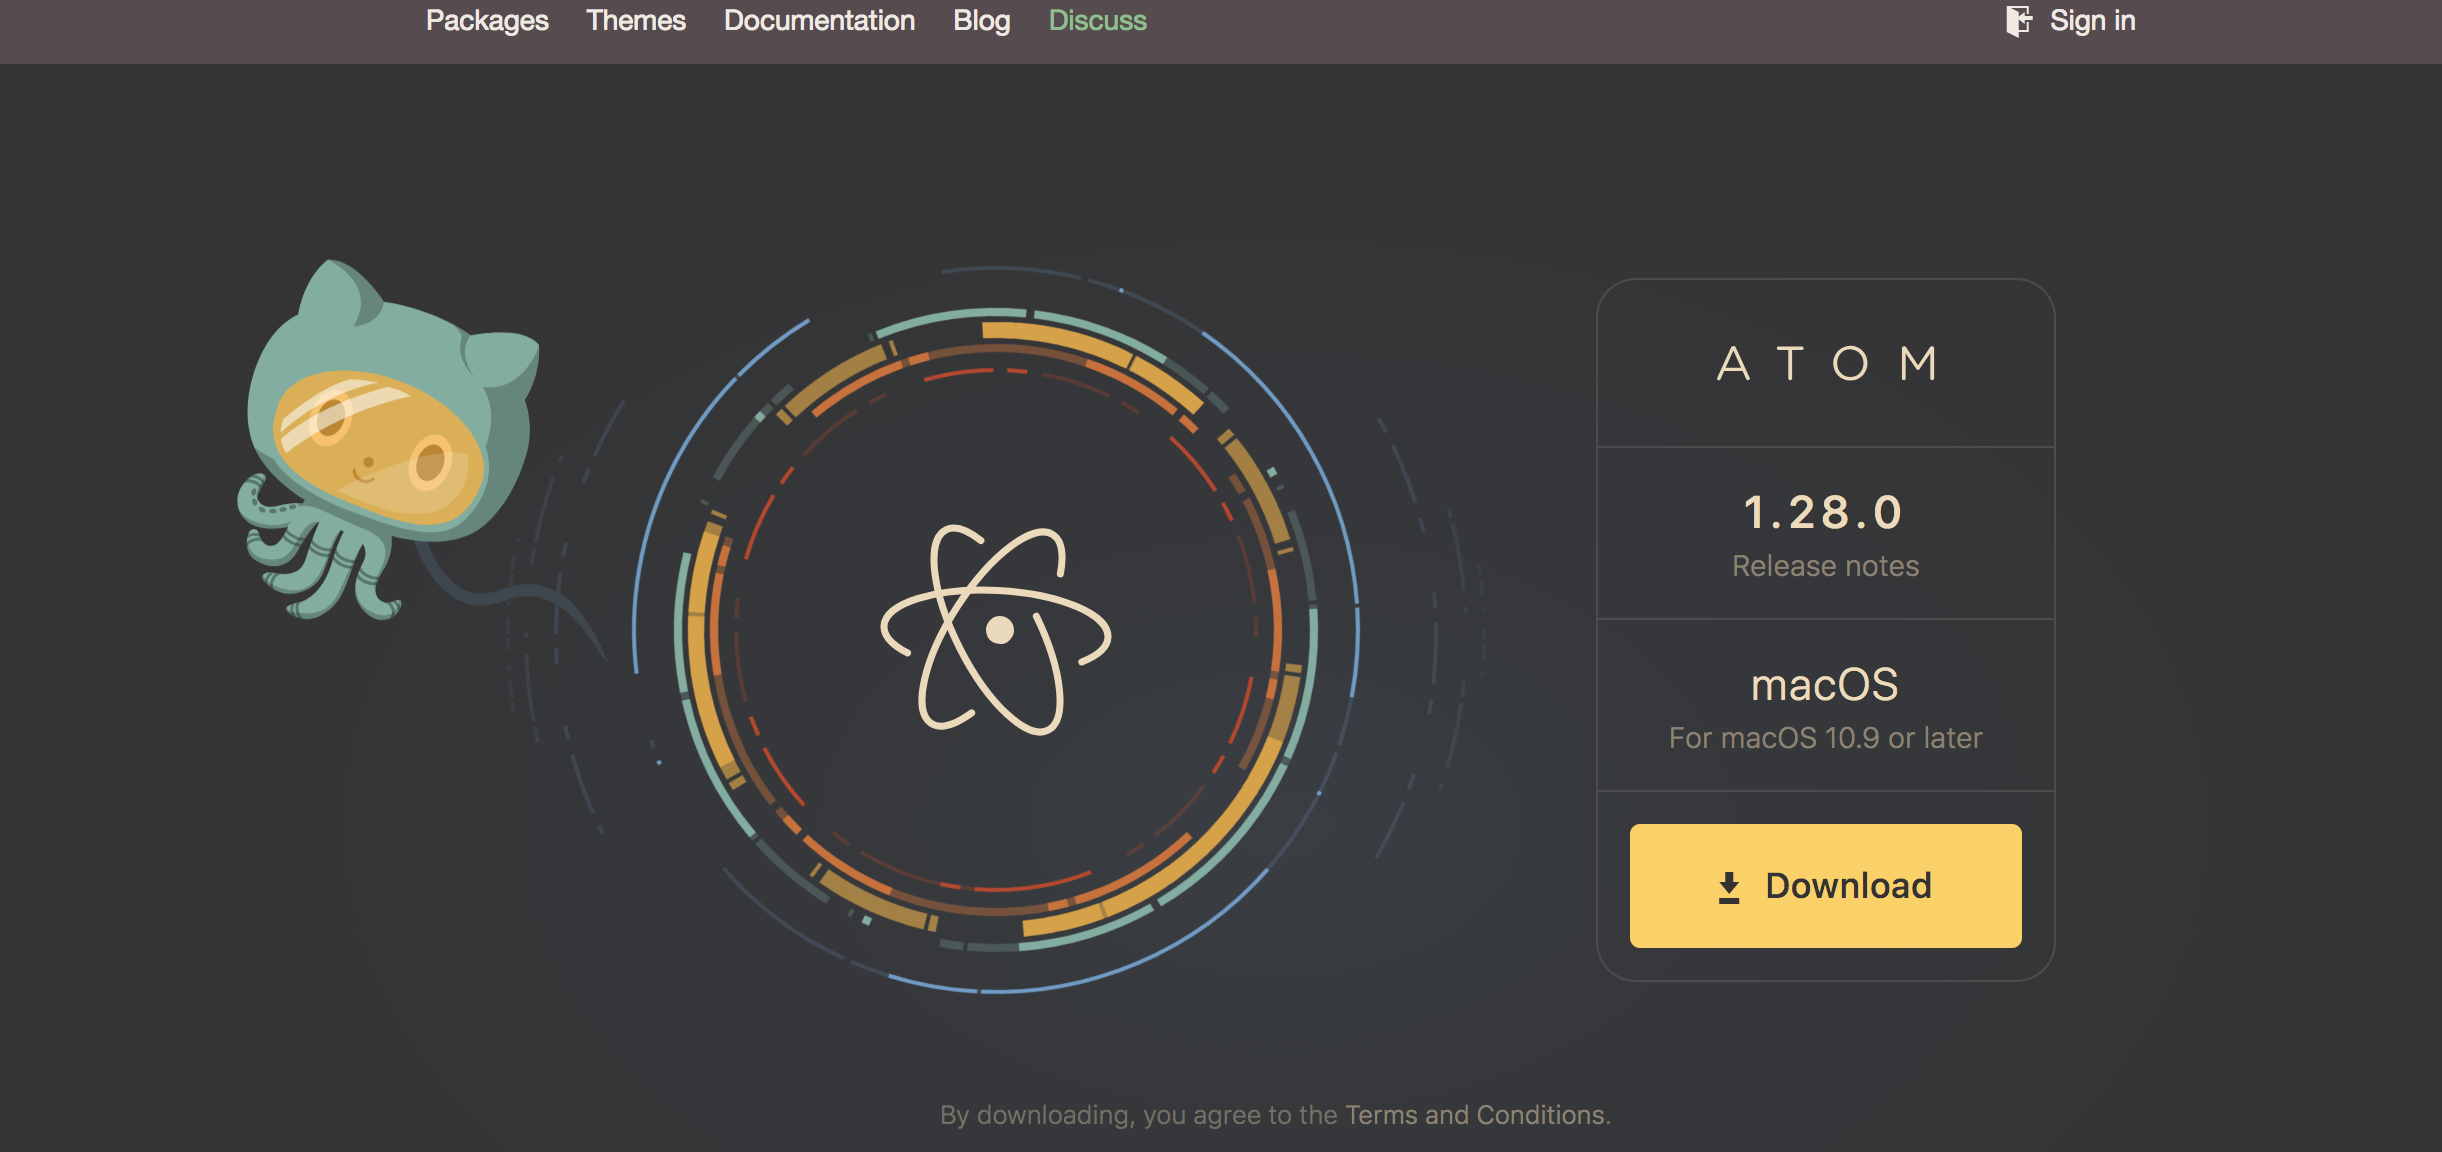The height and width of the screenshot is (1152, 2442).
Task: Go to the Themes section
Action: pos(636,20)
